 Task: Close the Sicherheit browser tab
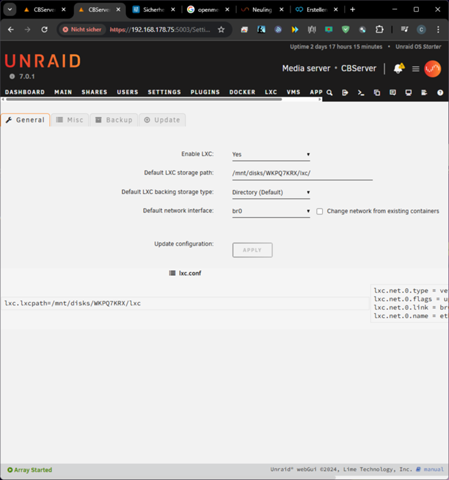(x=173, y=10)
